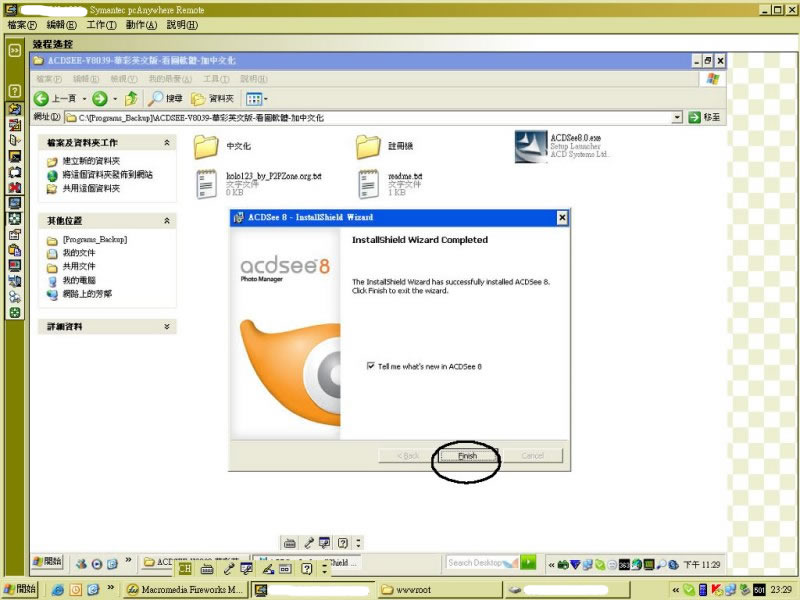The image size is (800, 600).
Task: Click the local system tray clock 23:29
Action: coord(782,590)
